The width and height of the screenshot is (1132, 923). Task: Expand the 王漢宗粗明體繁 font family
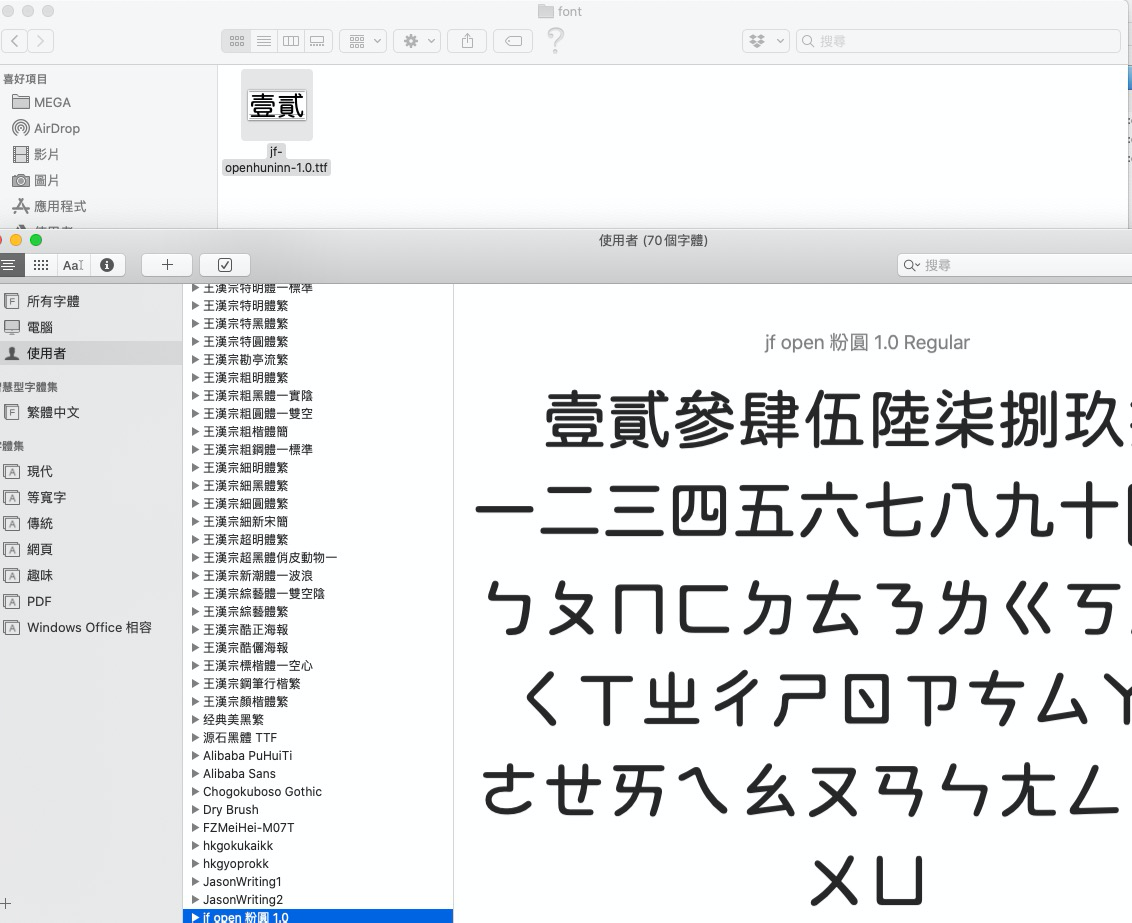[x=195, y=377]
